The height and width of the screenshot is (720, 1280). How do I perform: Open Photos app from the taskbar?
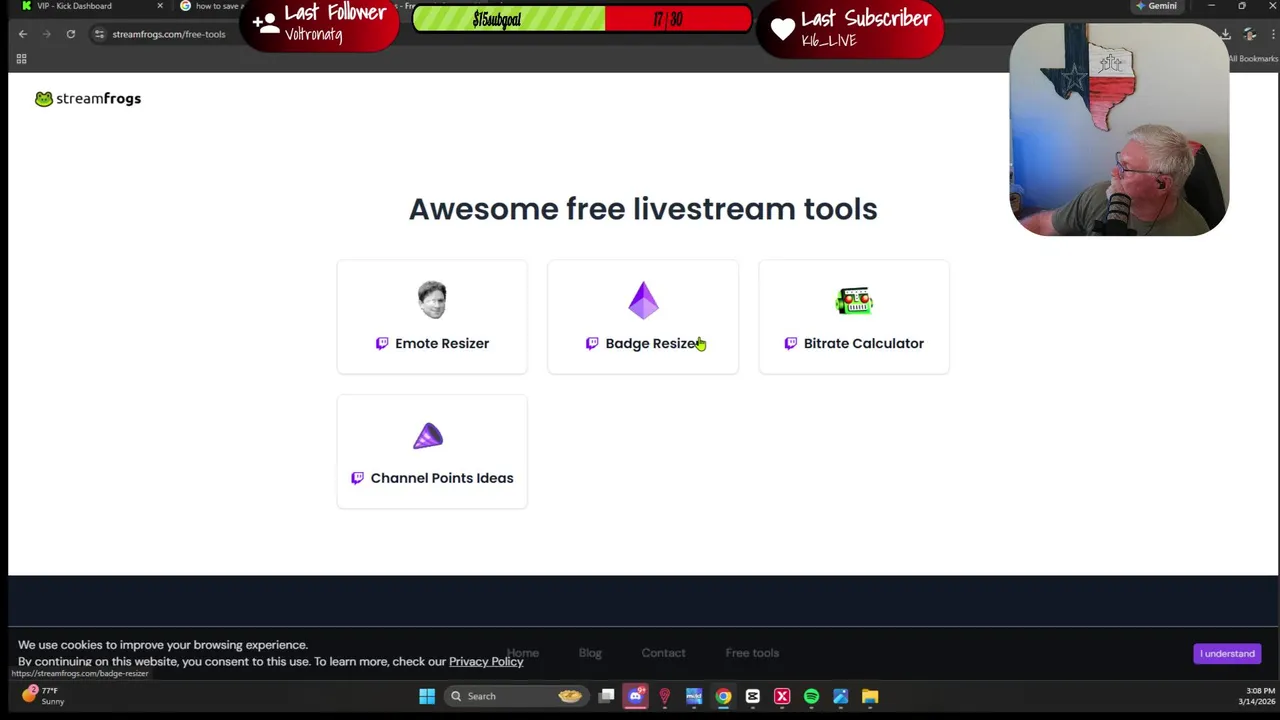(841, 696)
